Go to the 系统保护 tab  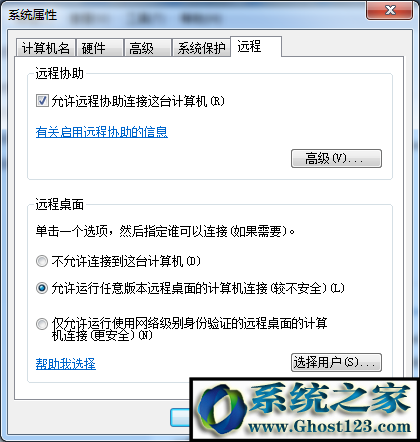pos(201,48)
